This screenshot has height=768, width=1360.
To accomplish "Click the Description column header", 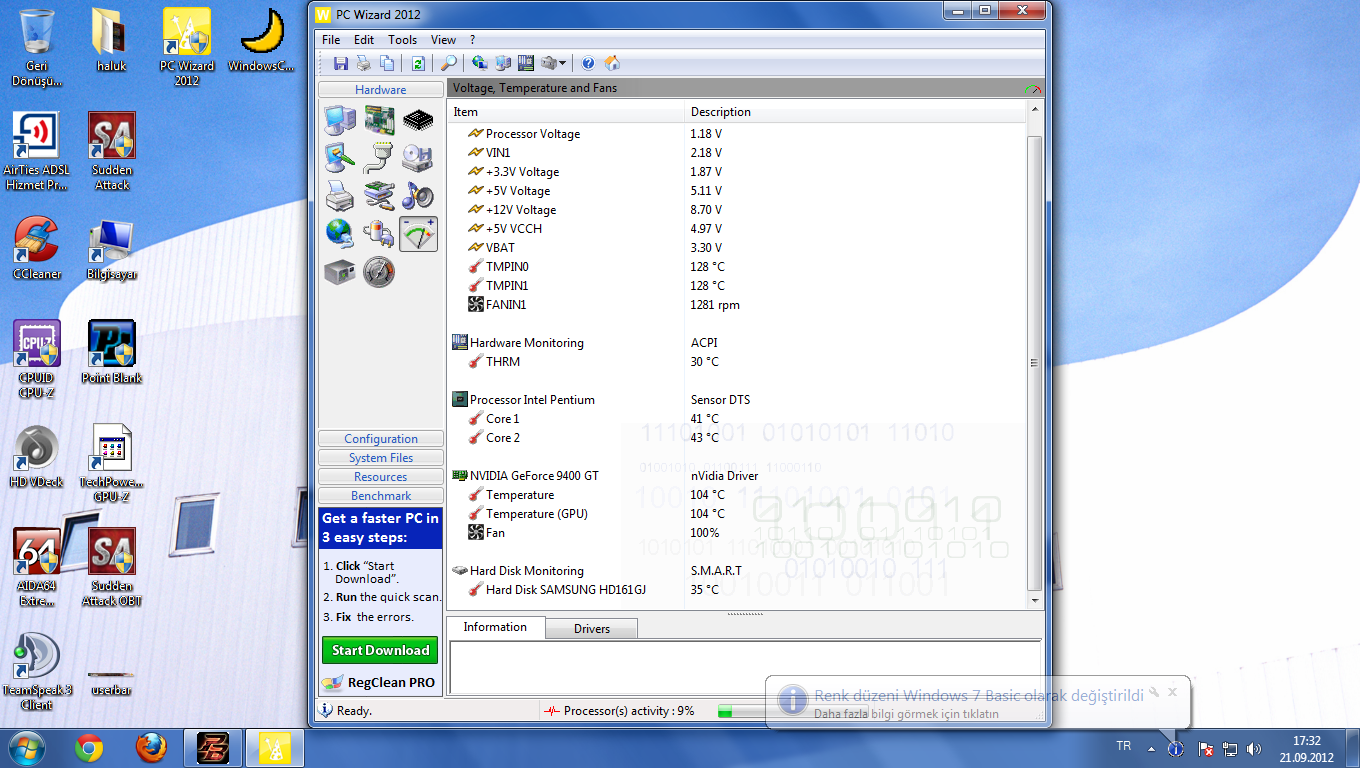I will pos(855,112).
